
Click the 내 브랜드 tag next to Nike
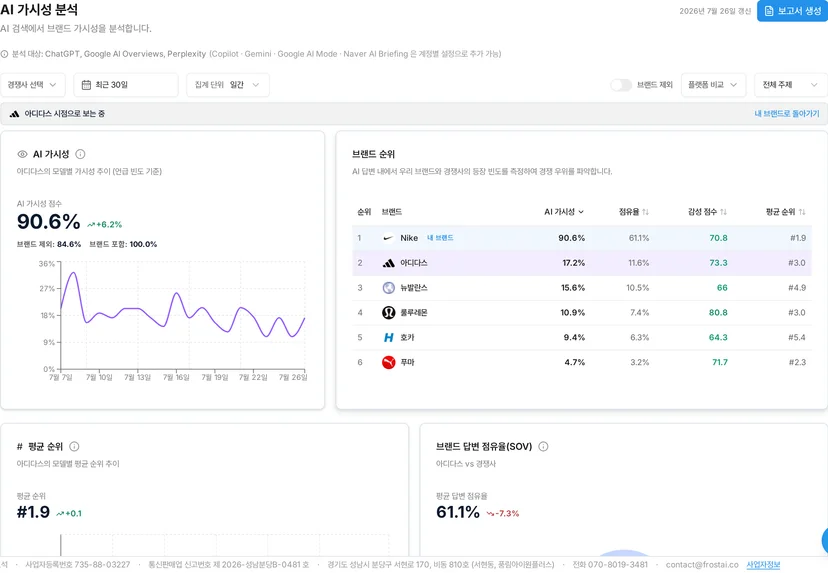tap(440, 238)
